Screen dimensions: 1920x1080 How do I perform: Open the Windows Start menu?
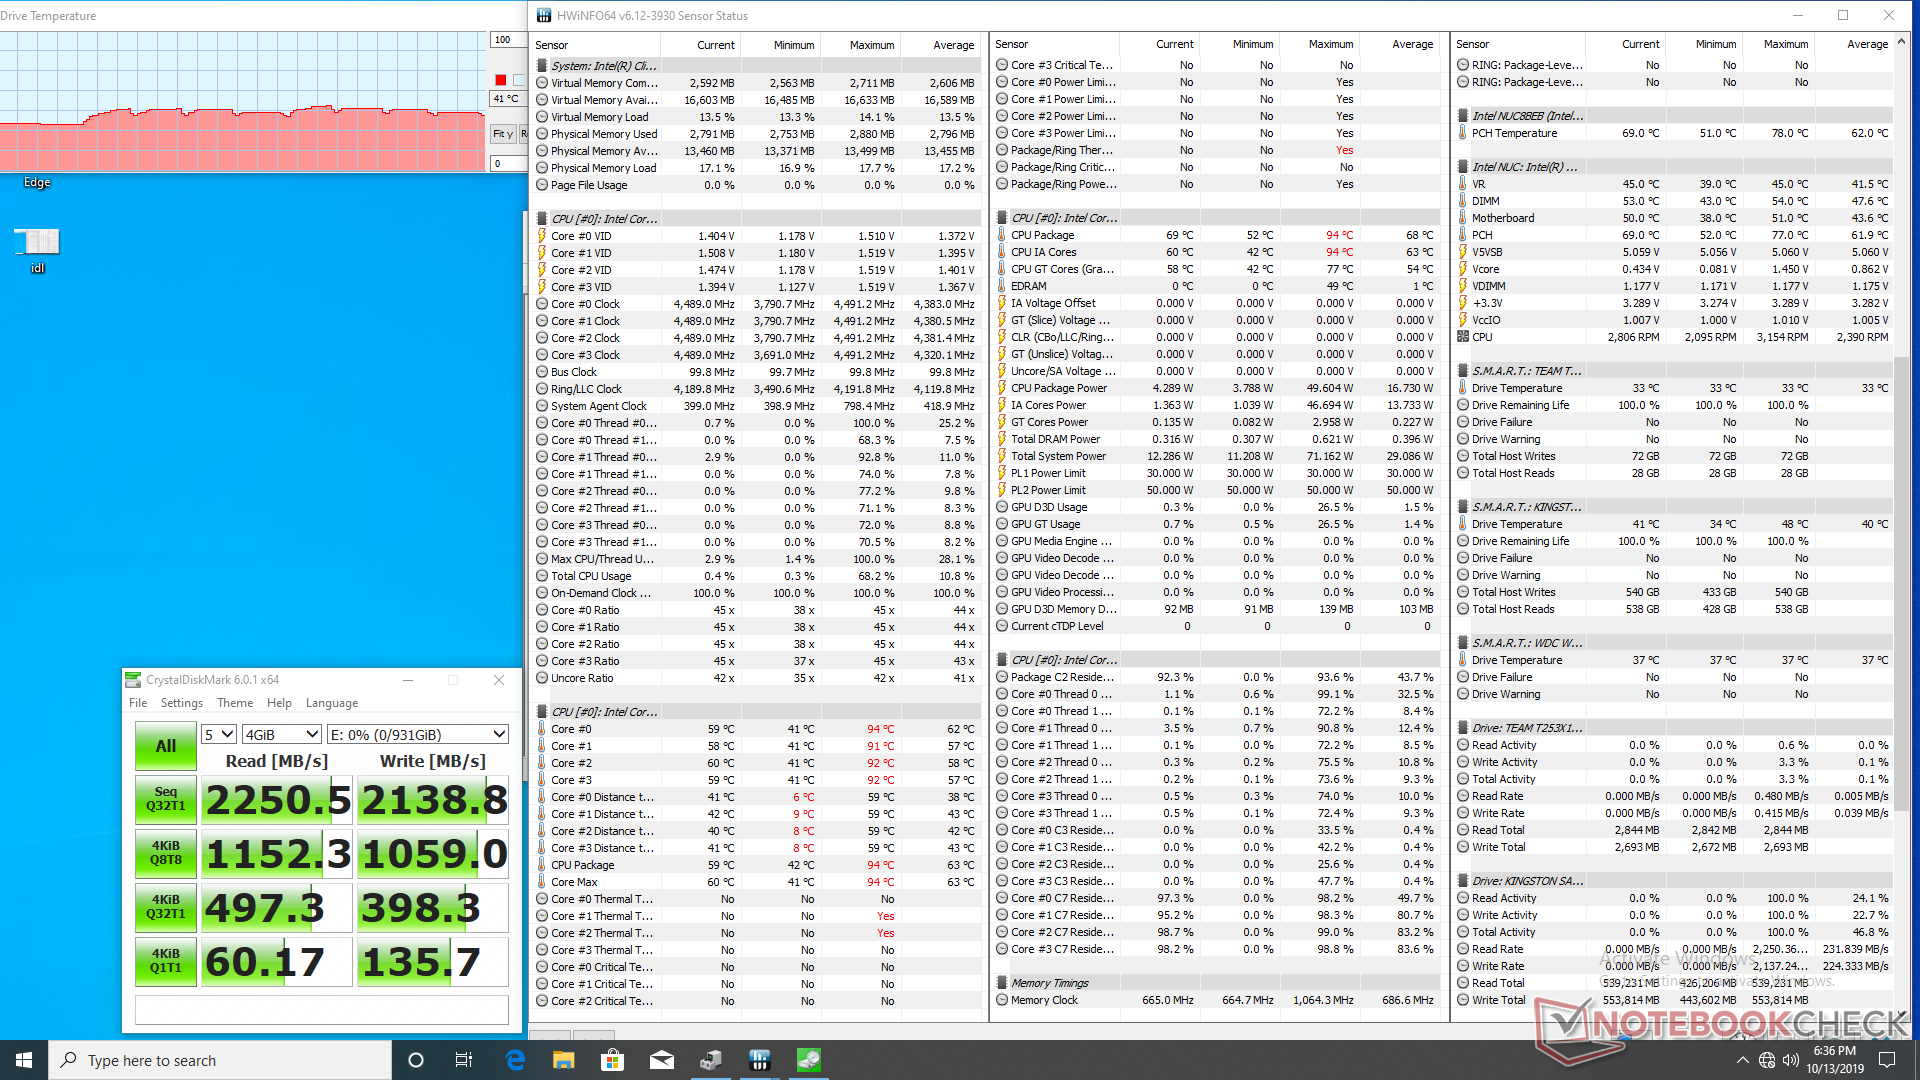click(x=24, y=1060)
